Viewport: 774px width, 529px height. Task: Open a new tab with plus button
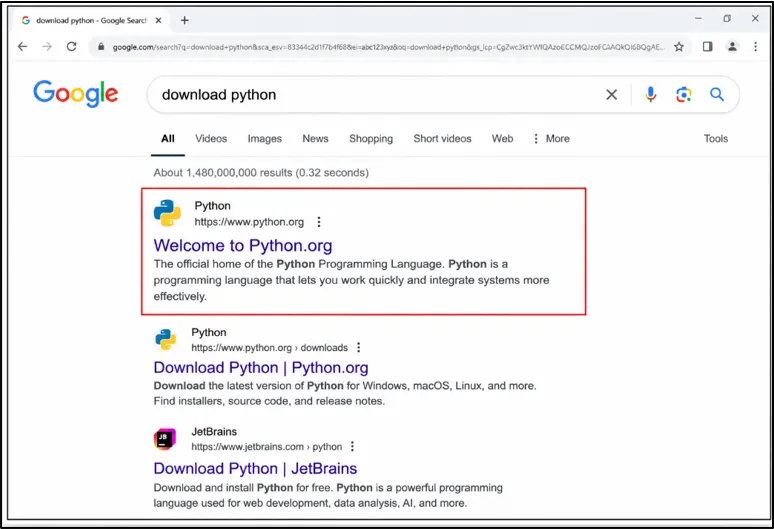pos(185,20)
